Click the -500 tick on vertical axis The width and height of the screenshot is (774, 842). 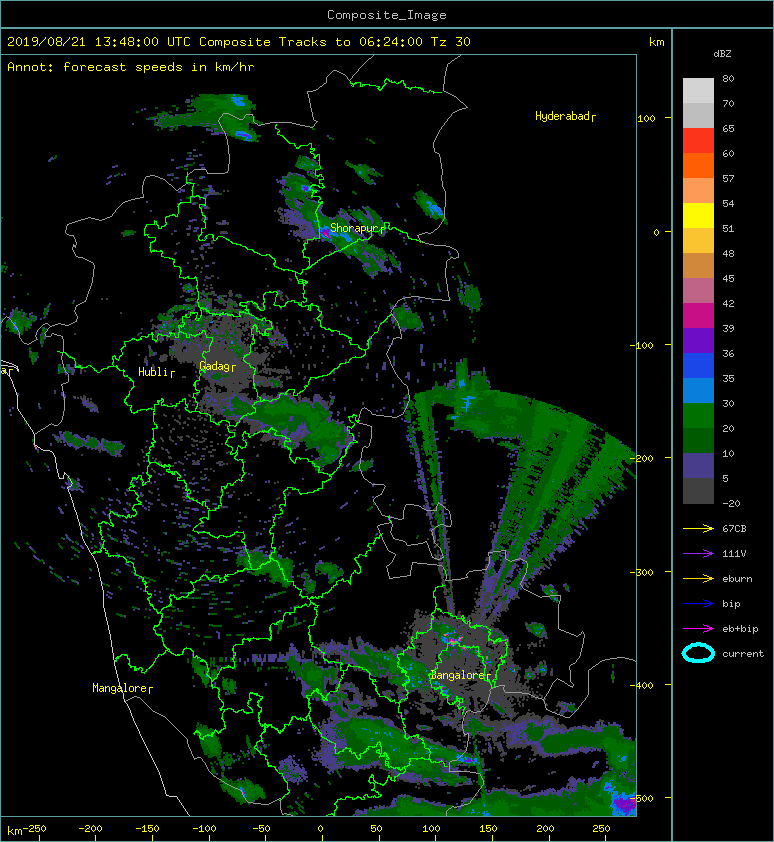coord(642,799)
